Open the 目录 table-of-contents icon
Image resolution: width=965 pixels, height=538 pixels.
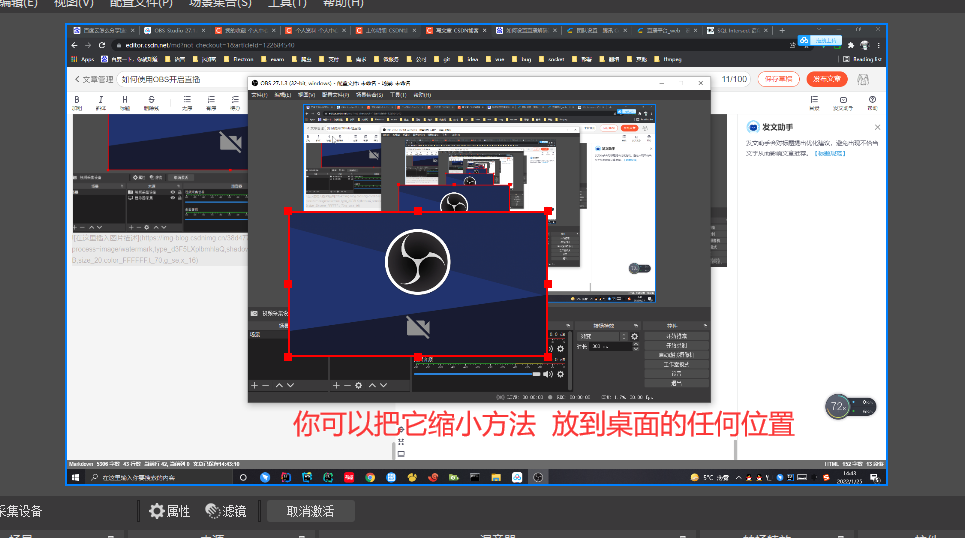[814, 102]
